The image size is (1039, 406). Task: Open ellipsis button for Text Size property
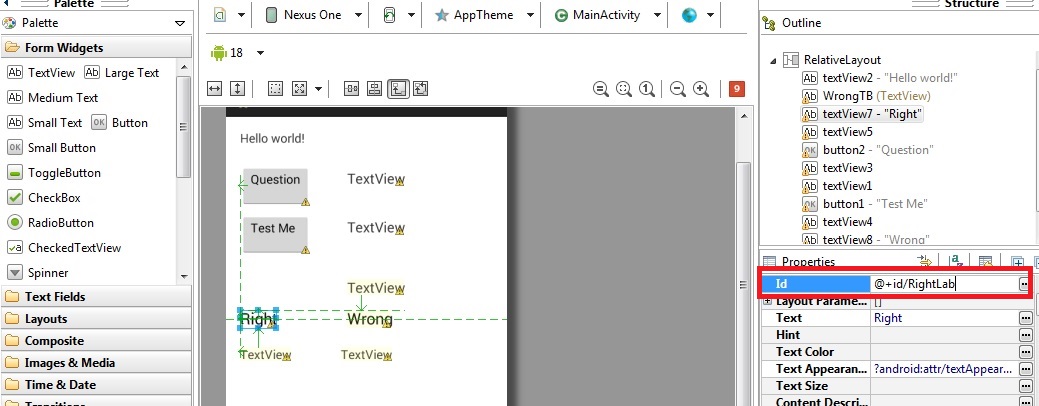point(1025,386)
